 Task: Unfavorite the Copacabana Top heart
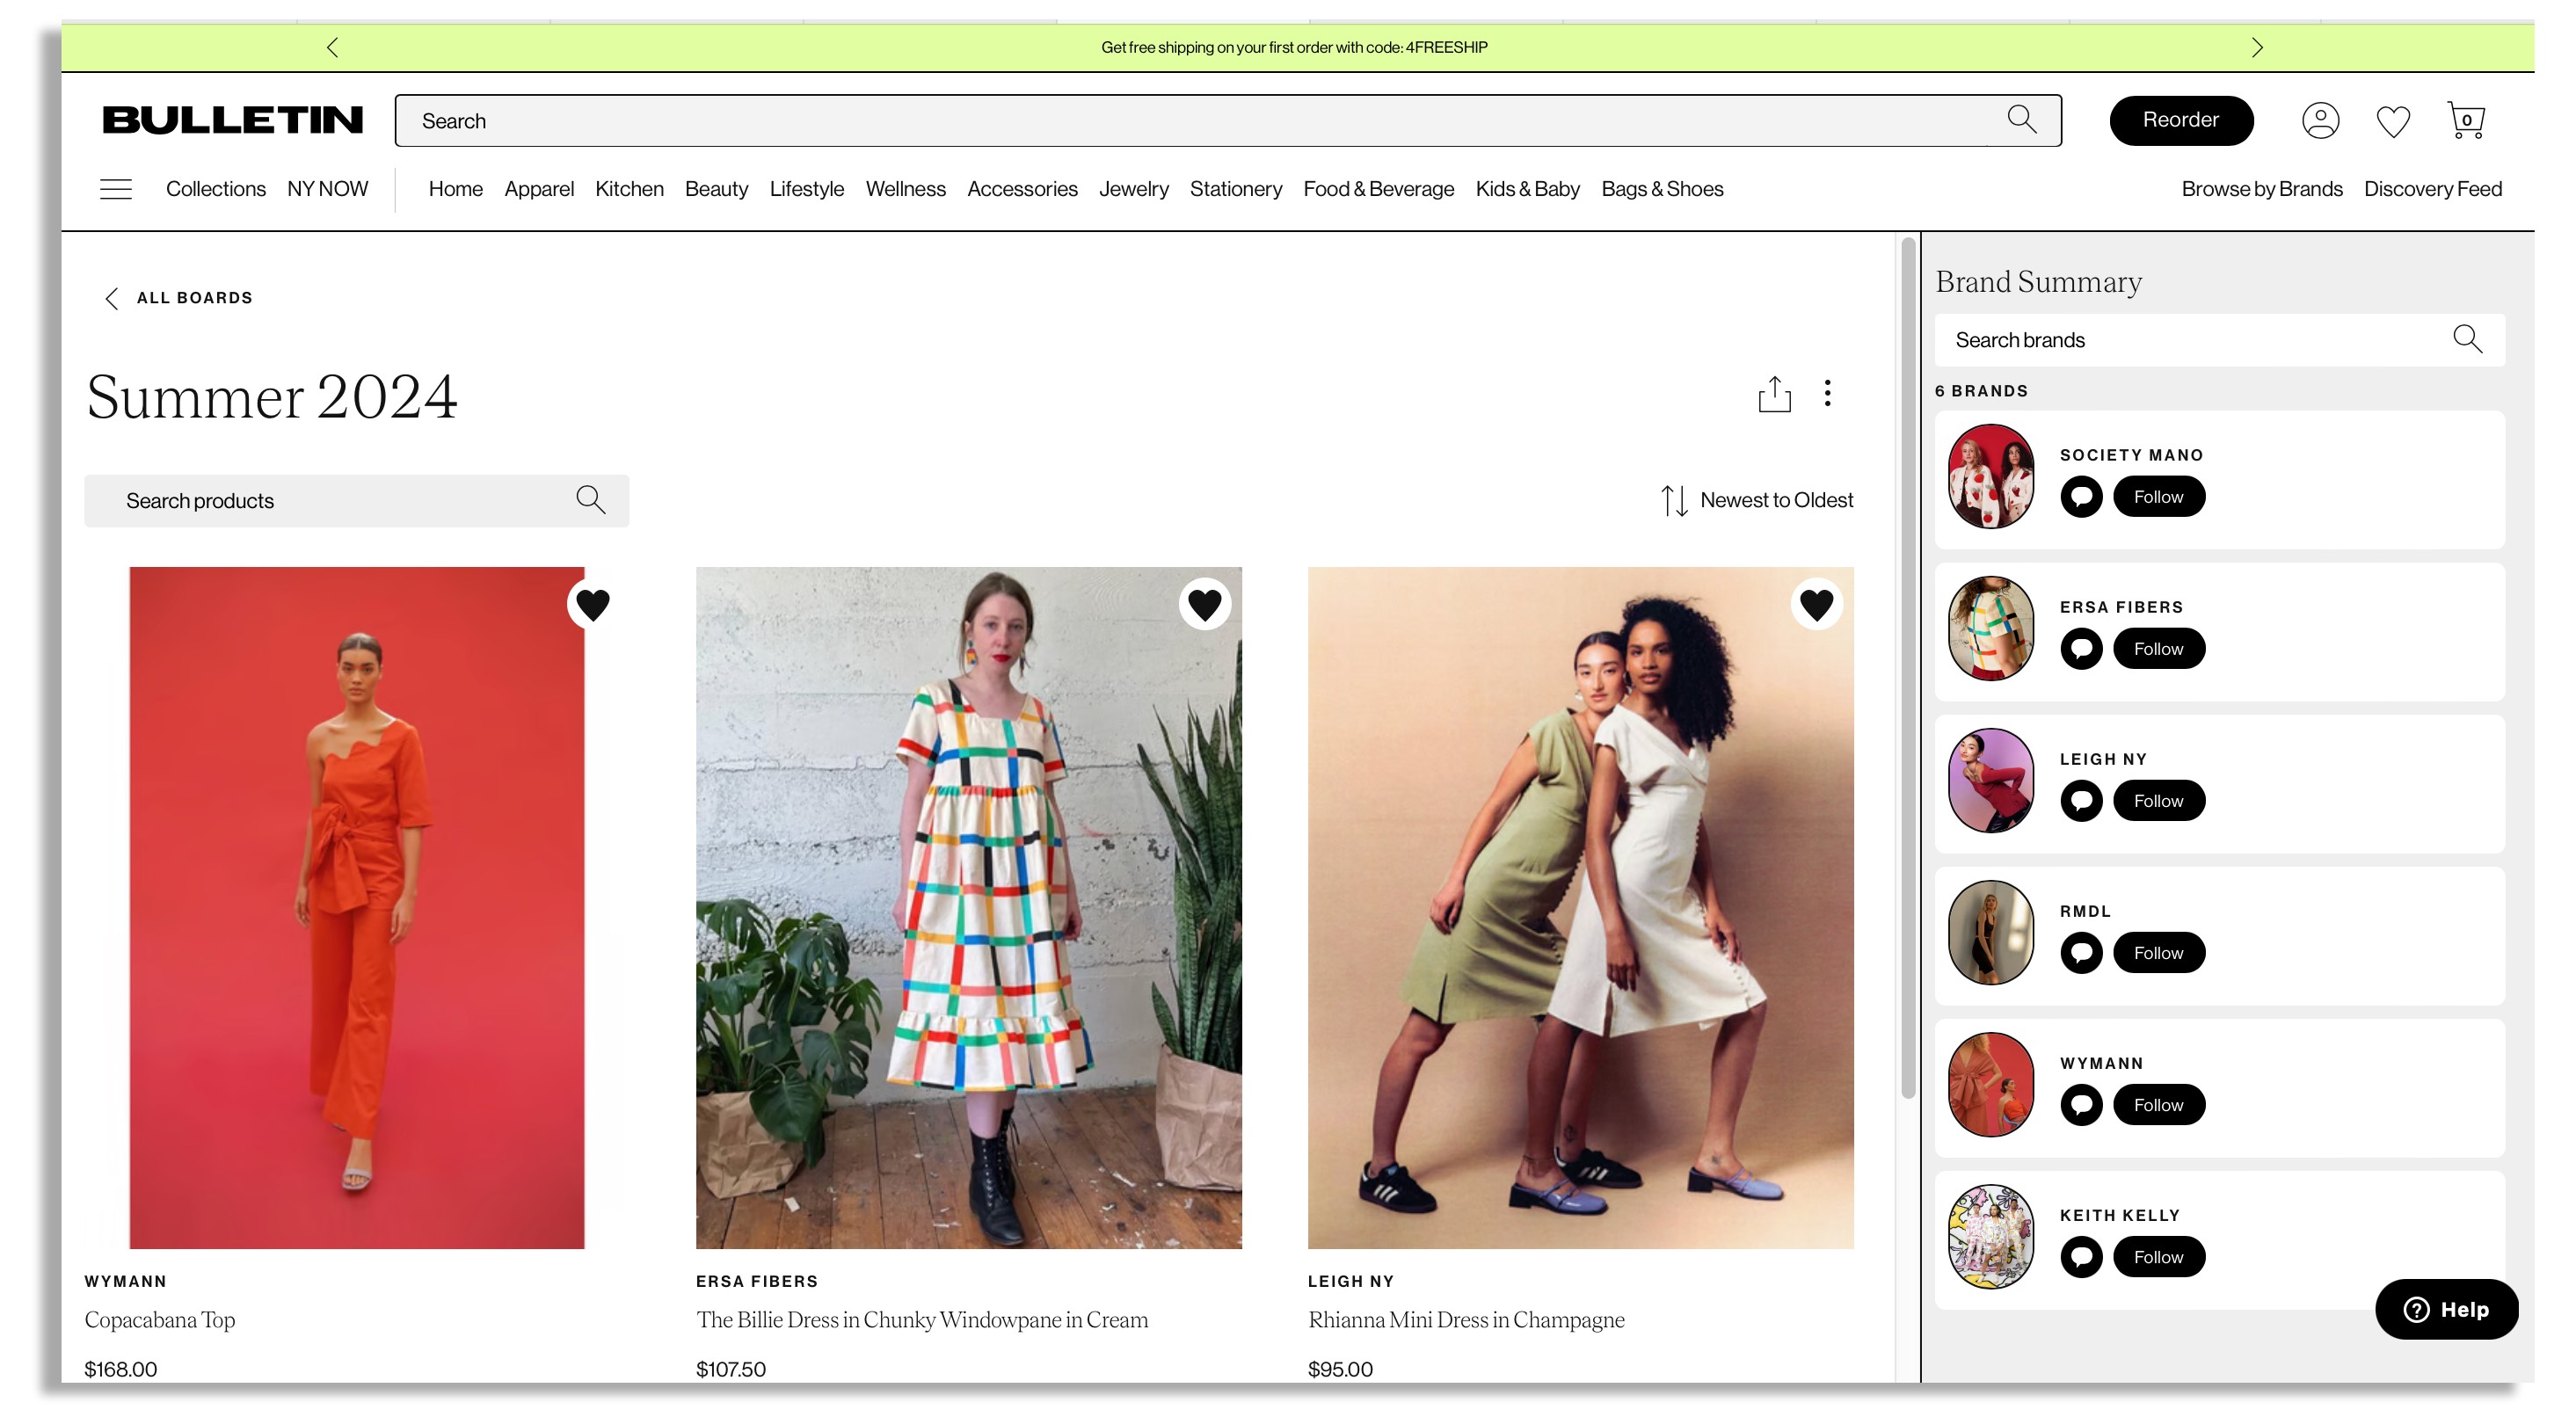tap(593, 604)
